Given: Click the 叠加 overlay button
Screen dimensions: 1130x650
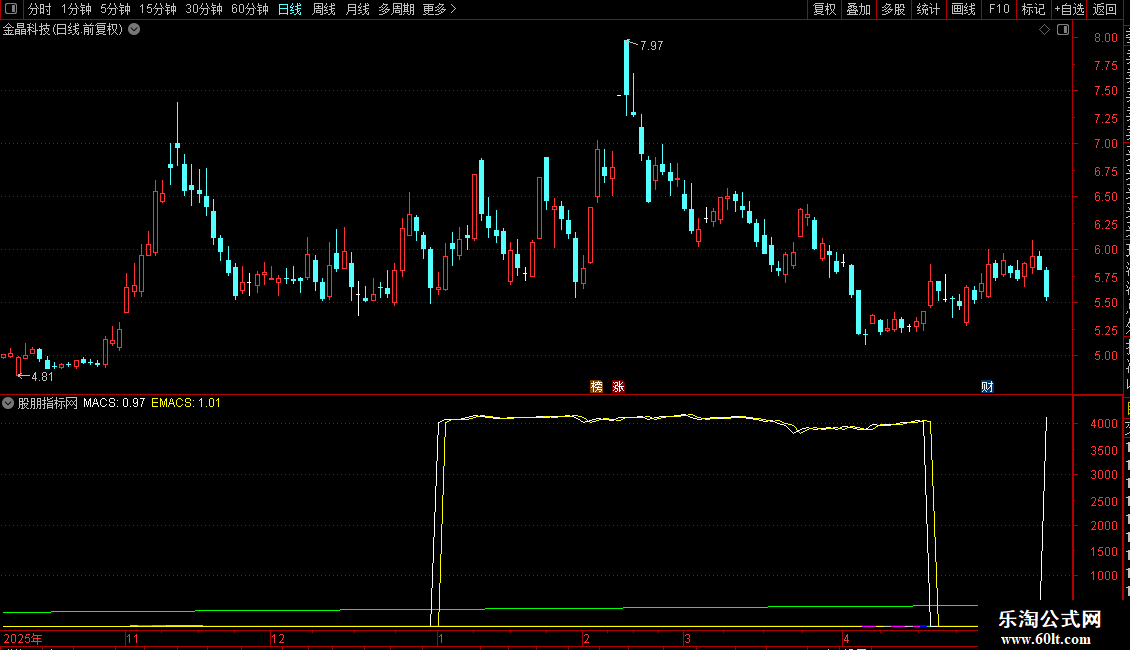Looking at the screenshot, I should 858,9.
